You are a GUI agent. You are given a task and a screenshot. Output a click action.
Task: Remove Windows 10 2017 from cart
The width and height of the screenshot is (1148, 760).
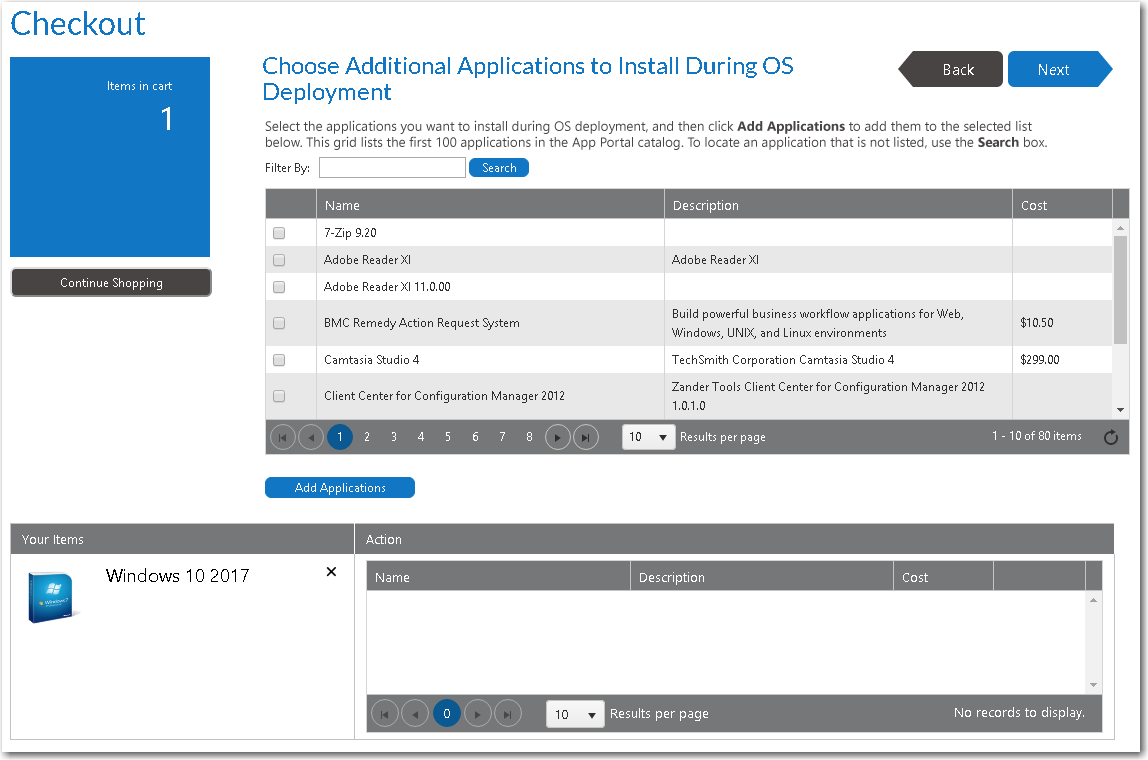(x=332, y=572)
